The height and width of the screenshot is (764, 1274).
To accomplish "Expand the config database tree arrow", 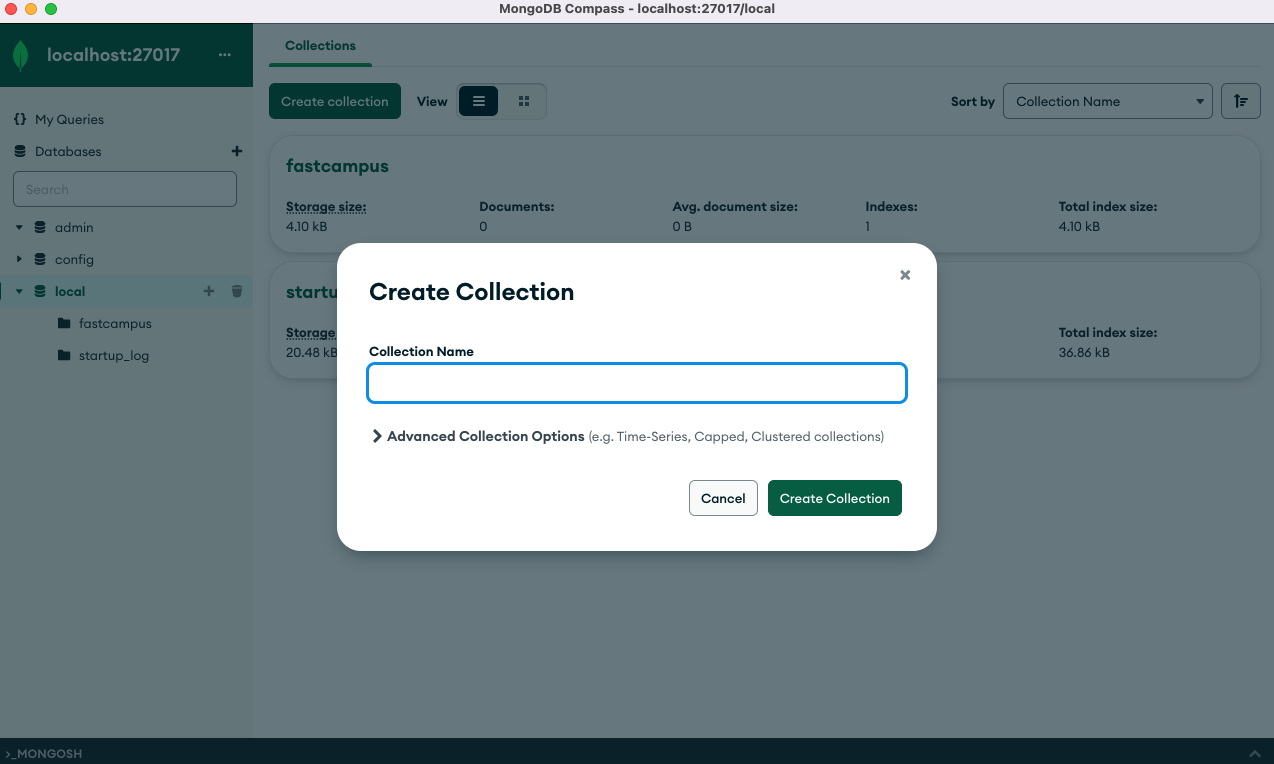I will tap(19, 259).
